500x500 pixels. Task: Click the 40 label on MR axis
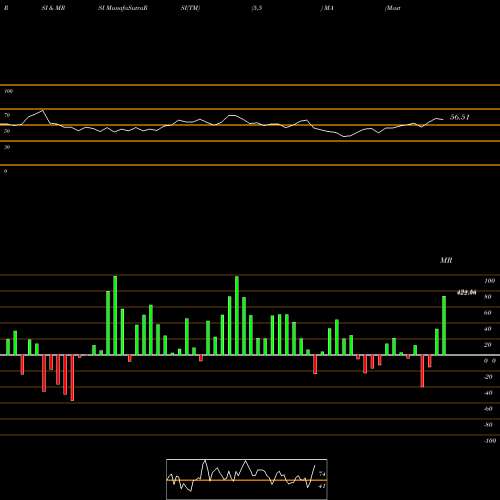(x=488, y=329)
